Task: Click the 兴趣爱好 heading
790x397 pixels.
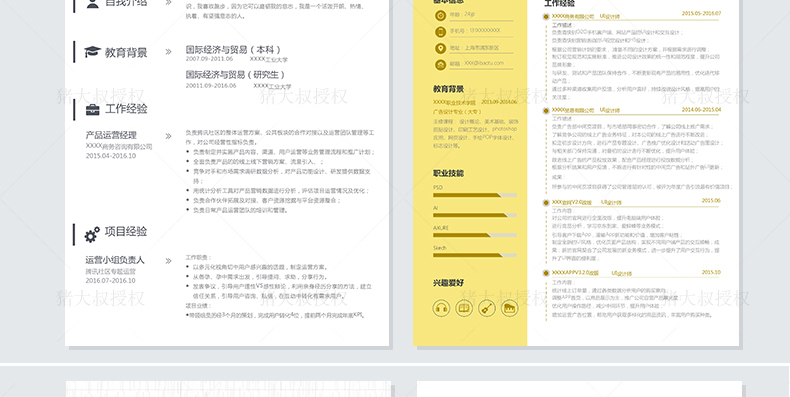Action: [448, 283]
